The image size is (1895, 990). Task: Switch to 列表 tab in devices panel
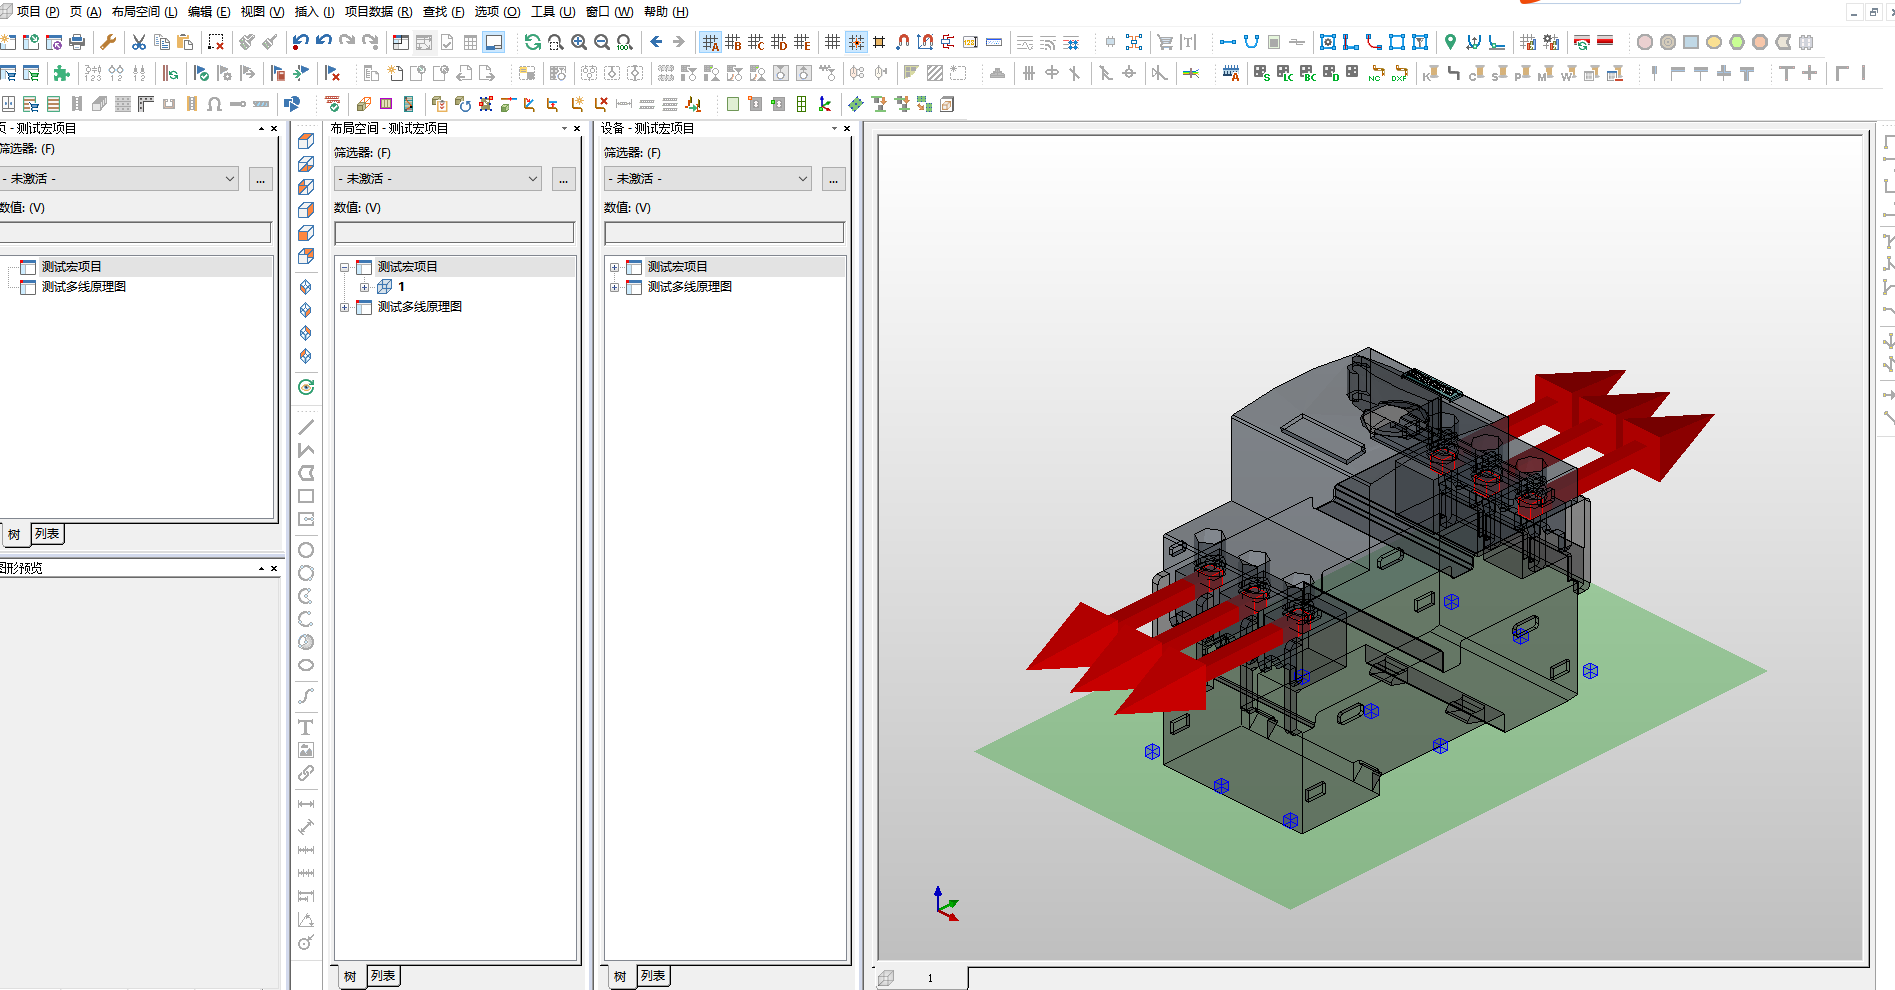[x=653, y=976]
